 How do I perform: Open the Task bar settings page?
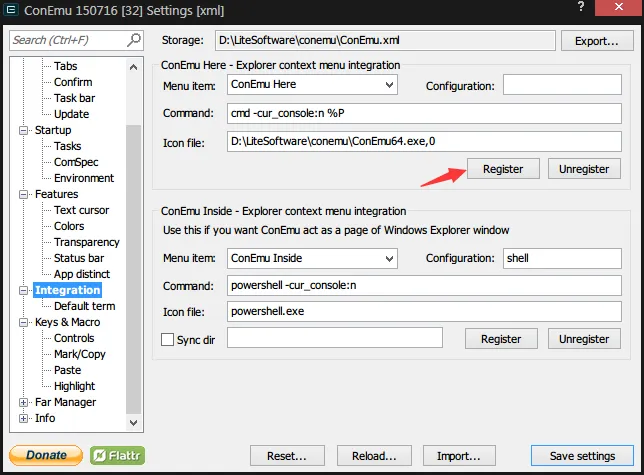74,98
